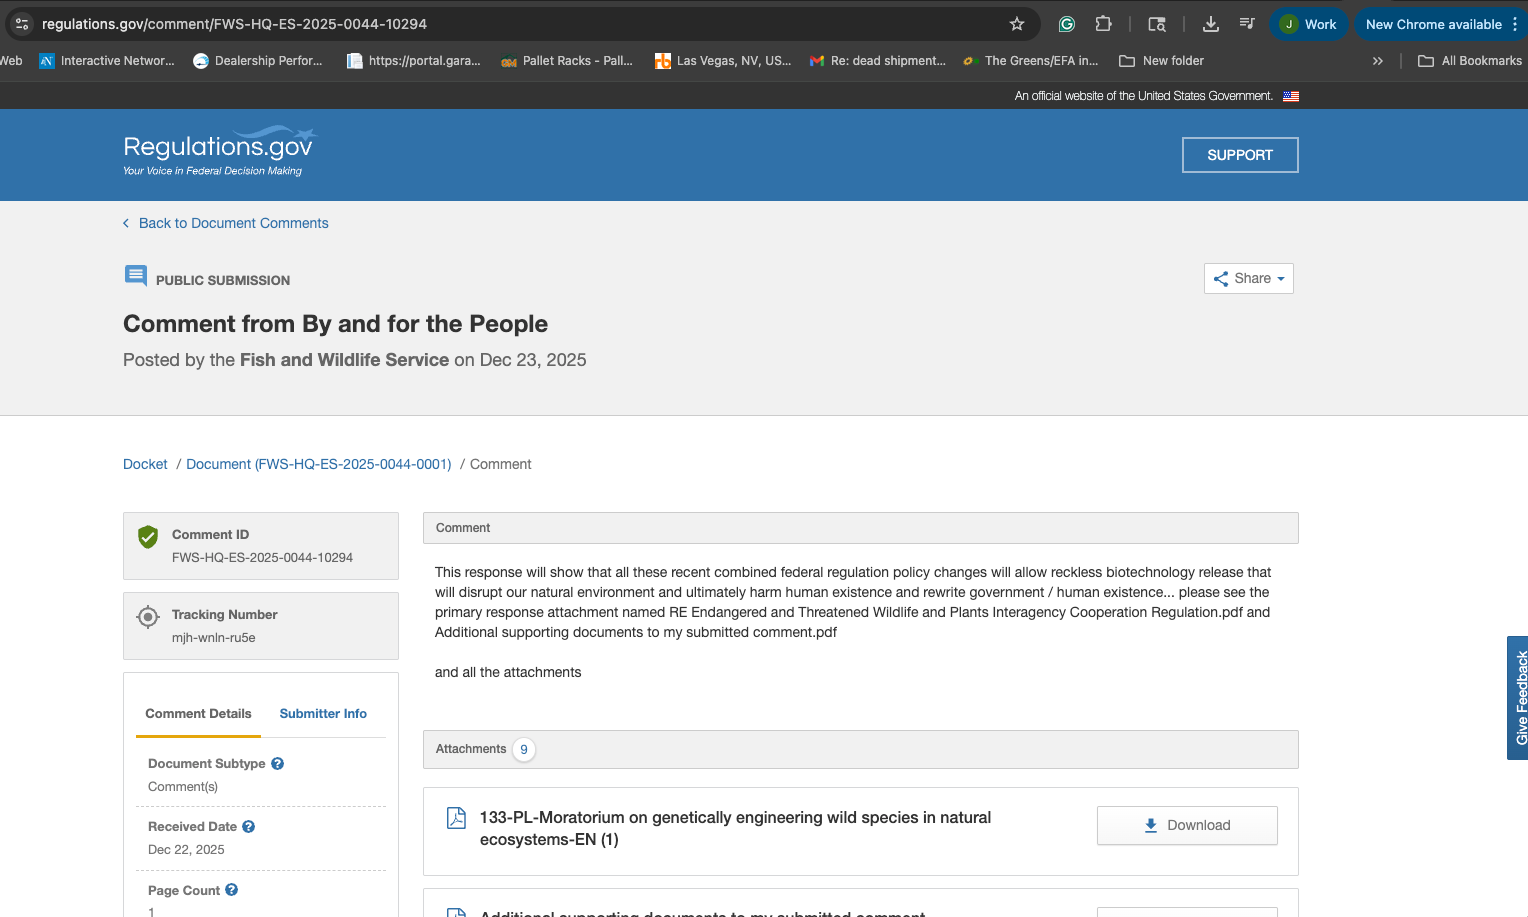Click the site information icon in address bar
Viewport: 1528px width, 917px height.
pos(22,24)
